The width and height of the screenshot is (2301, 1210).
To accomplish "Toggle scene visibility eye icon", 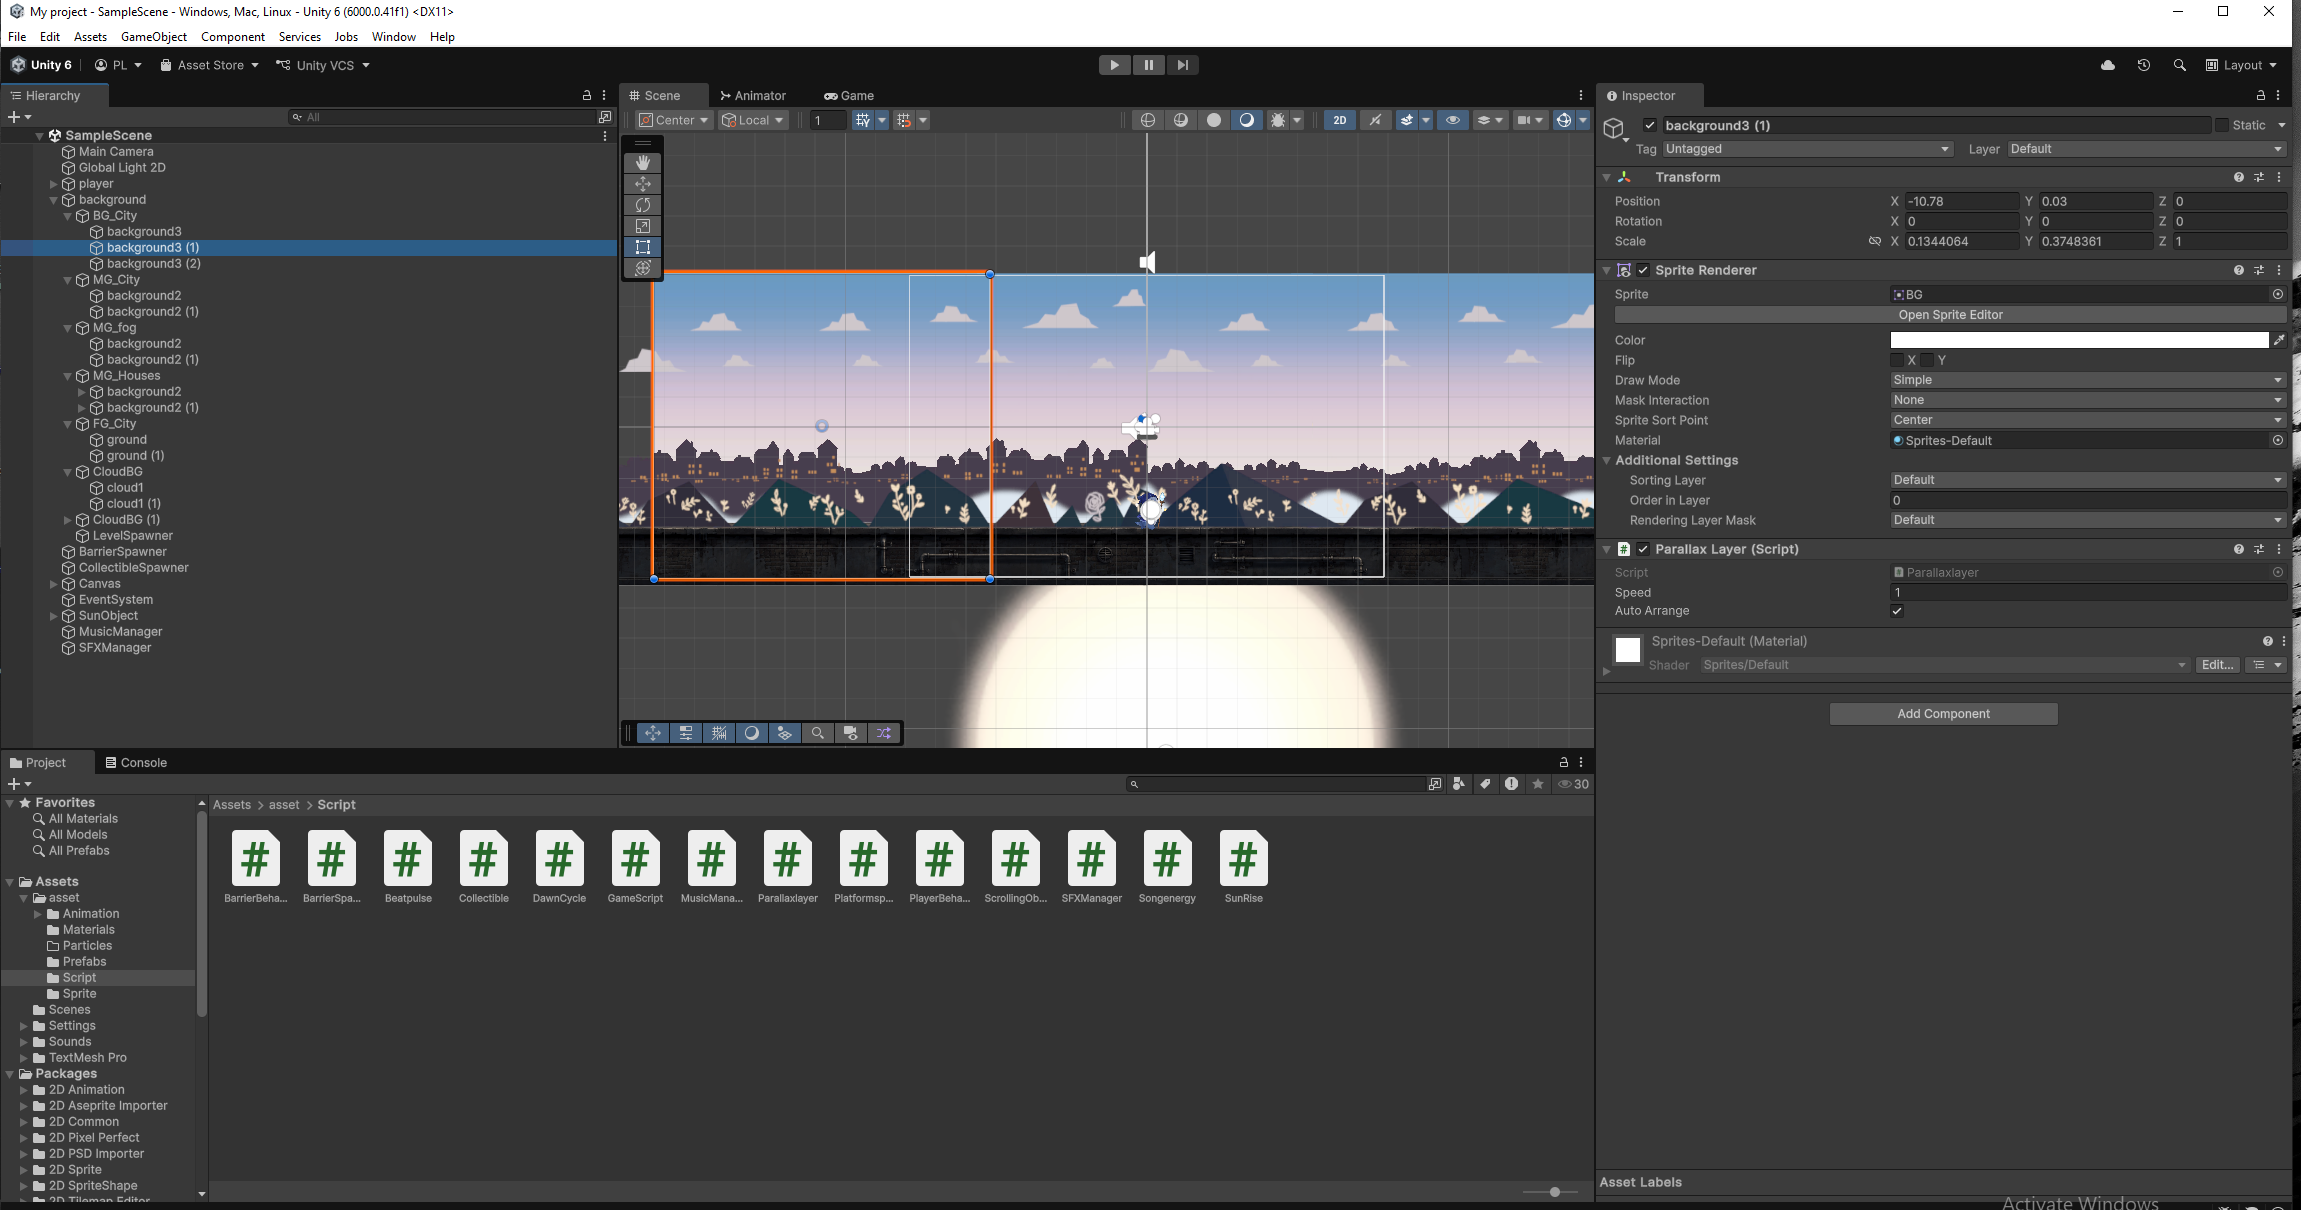I will [x=1453, y=120].
